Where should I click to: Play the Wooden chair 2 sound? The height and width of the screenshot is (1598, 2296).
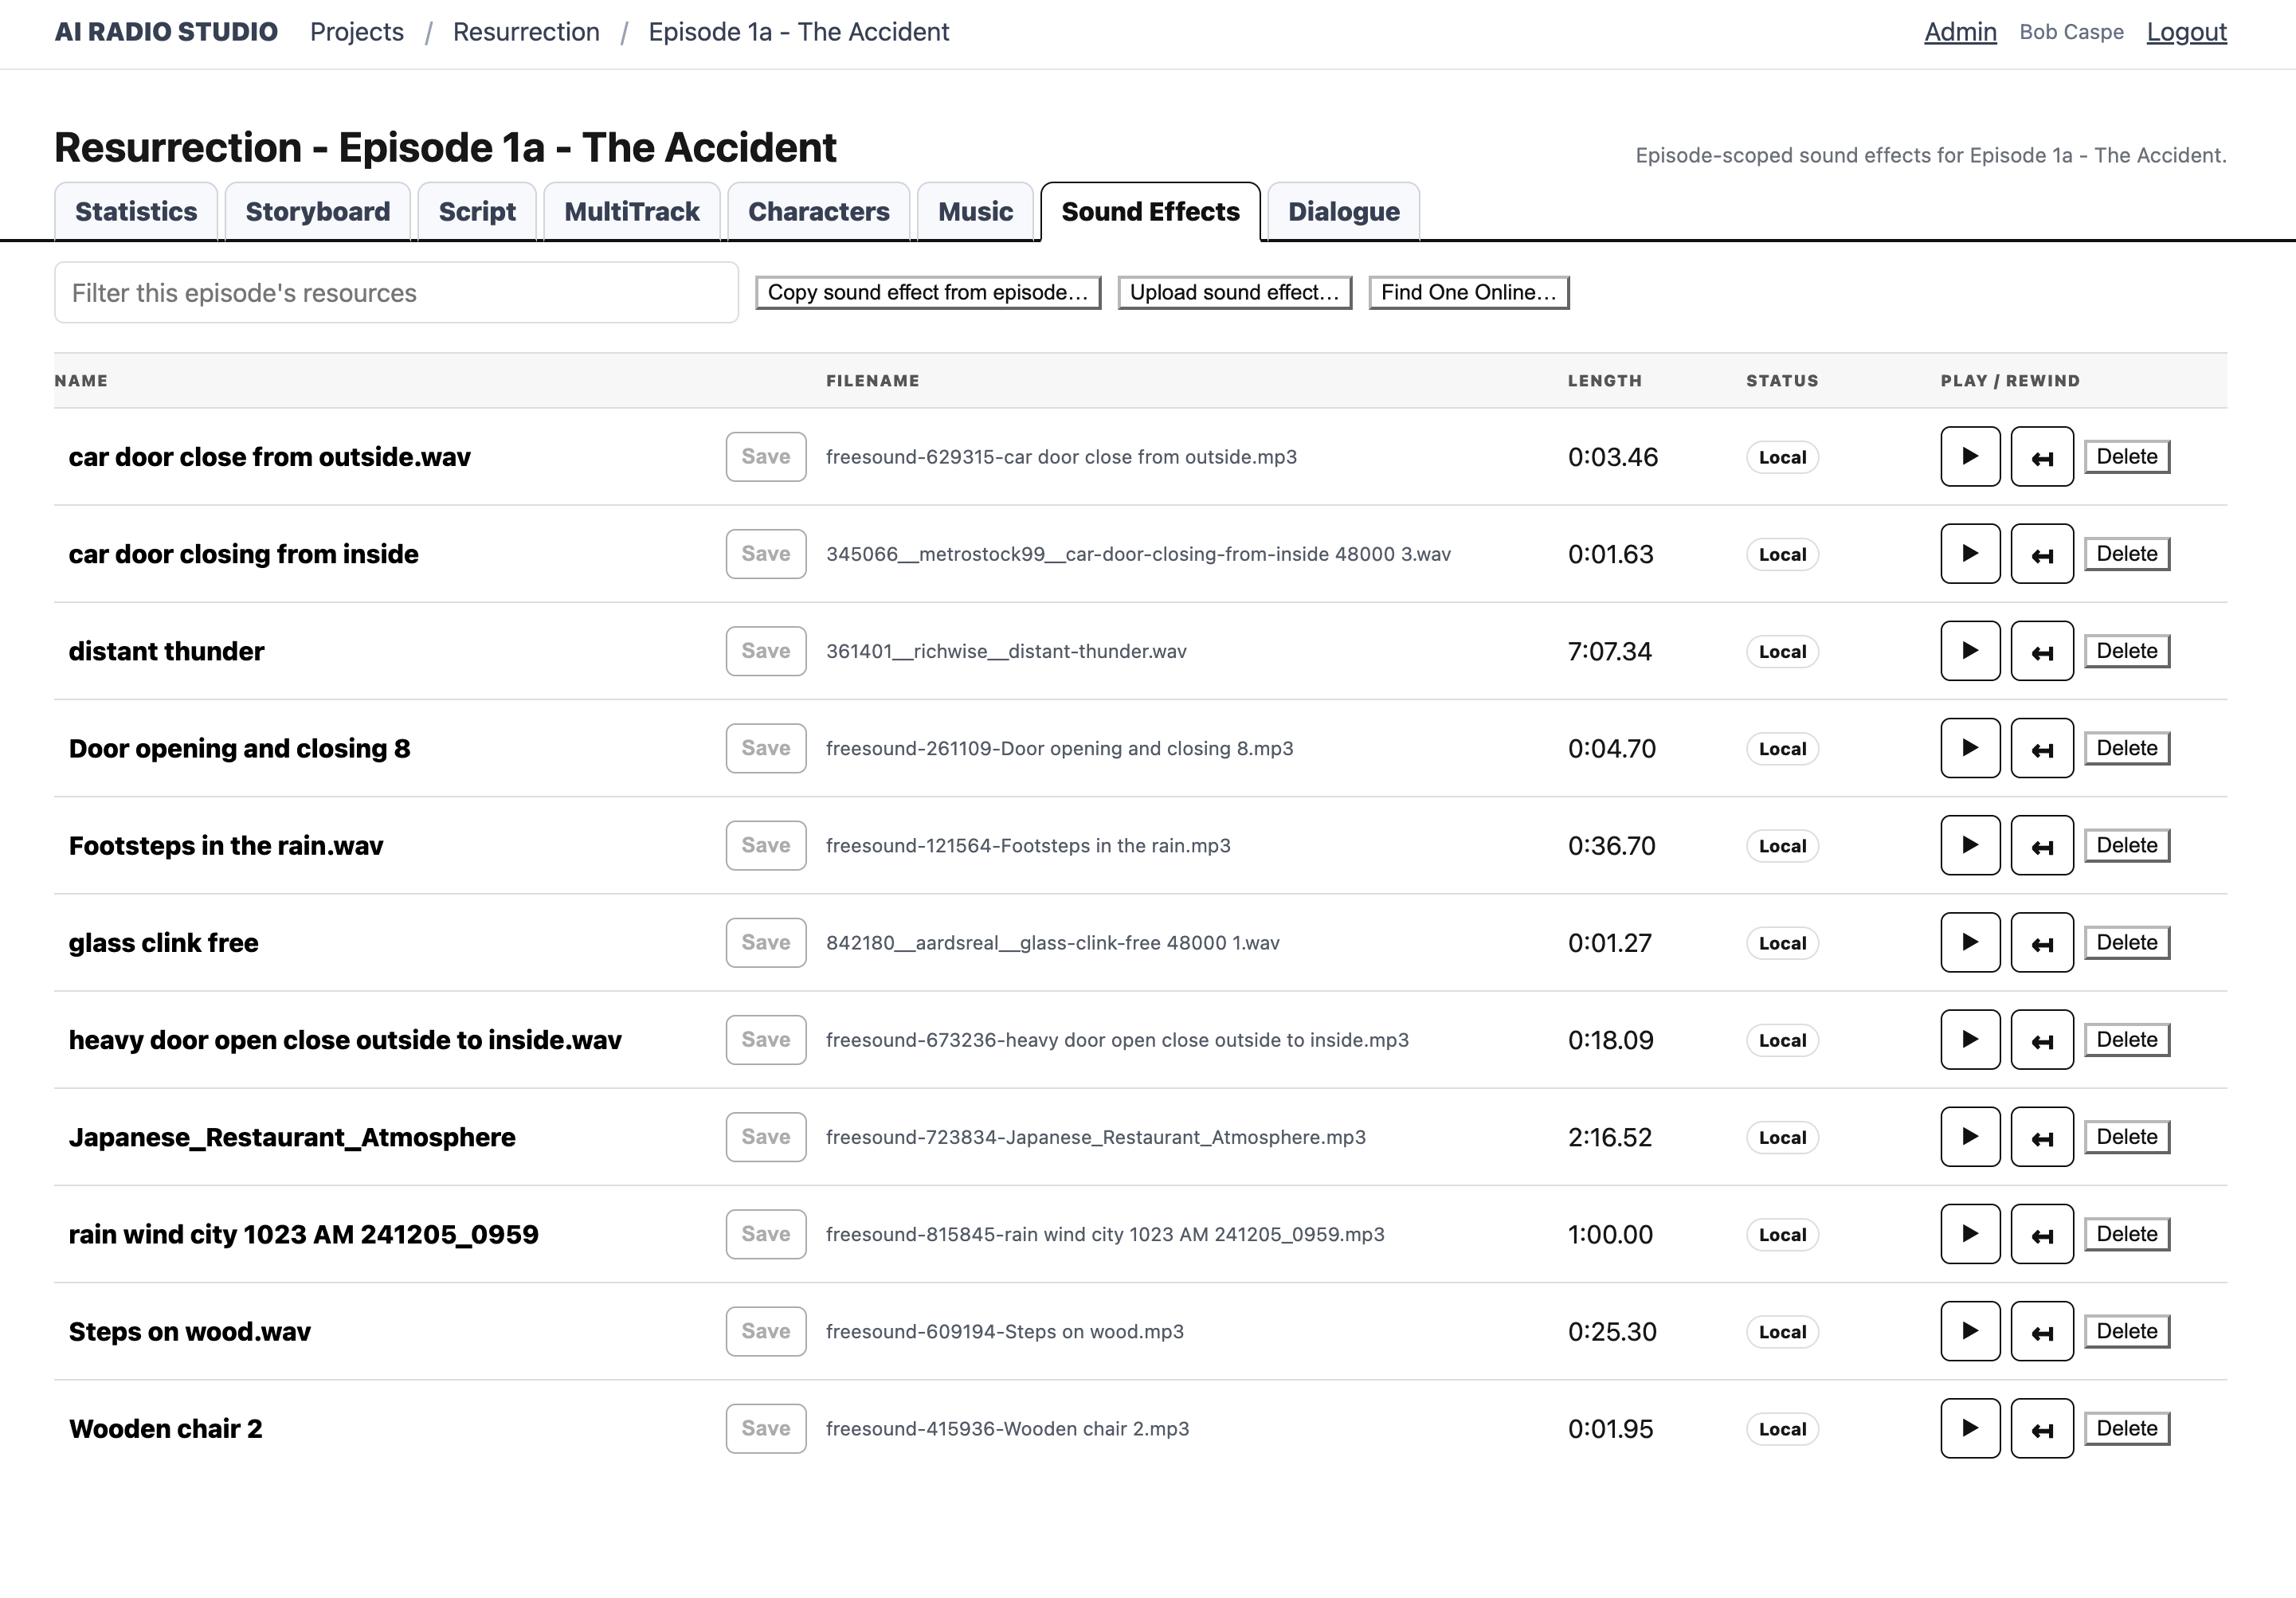[x=1970, y=1428]
